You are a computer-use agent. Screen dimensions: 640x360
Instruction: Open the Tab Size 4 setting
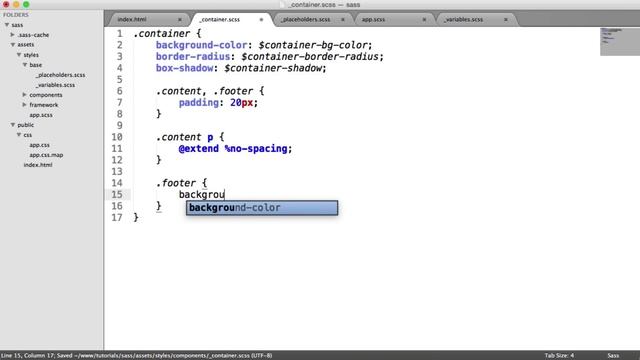pyautogui.click(x=559, y=356)
